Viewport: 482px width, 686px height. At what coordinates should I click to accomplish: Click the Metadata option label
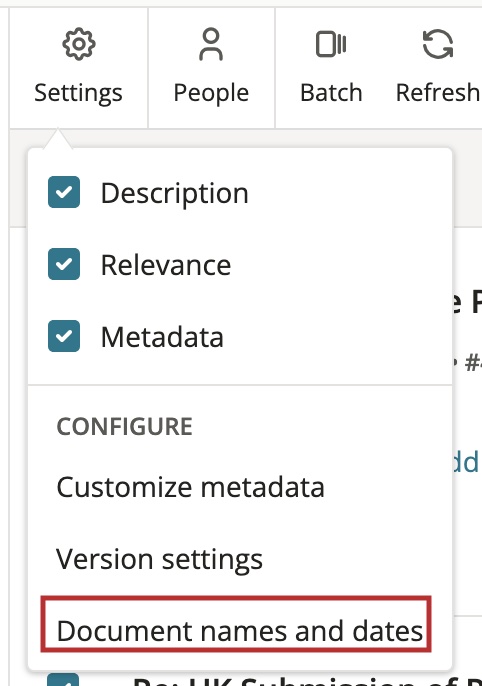click(x=162, y=337)
